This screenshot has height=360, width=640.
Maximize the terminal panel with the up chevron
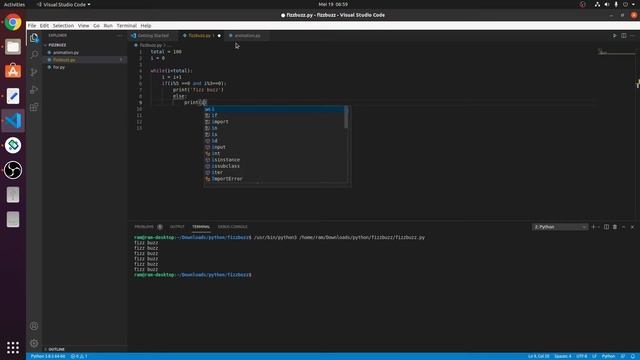pyautogui.click(x=624, y=227)
